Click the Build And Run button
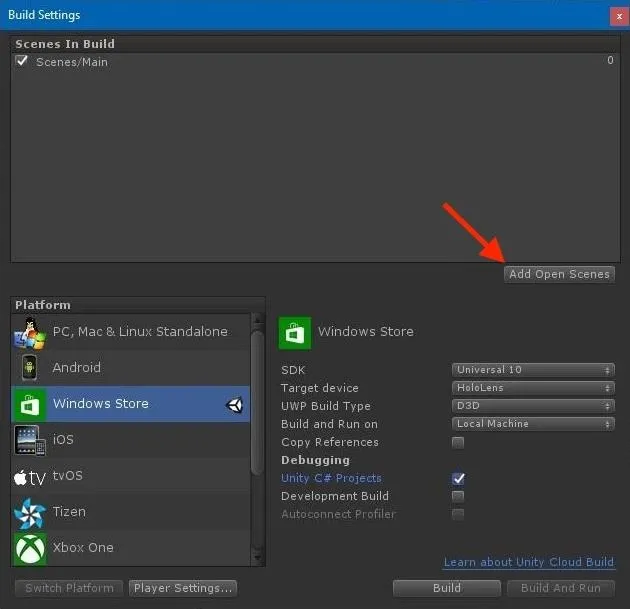Image resolution: width=630 pixels, height=609 pixels. (x=561, y=588)
